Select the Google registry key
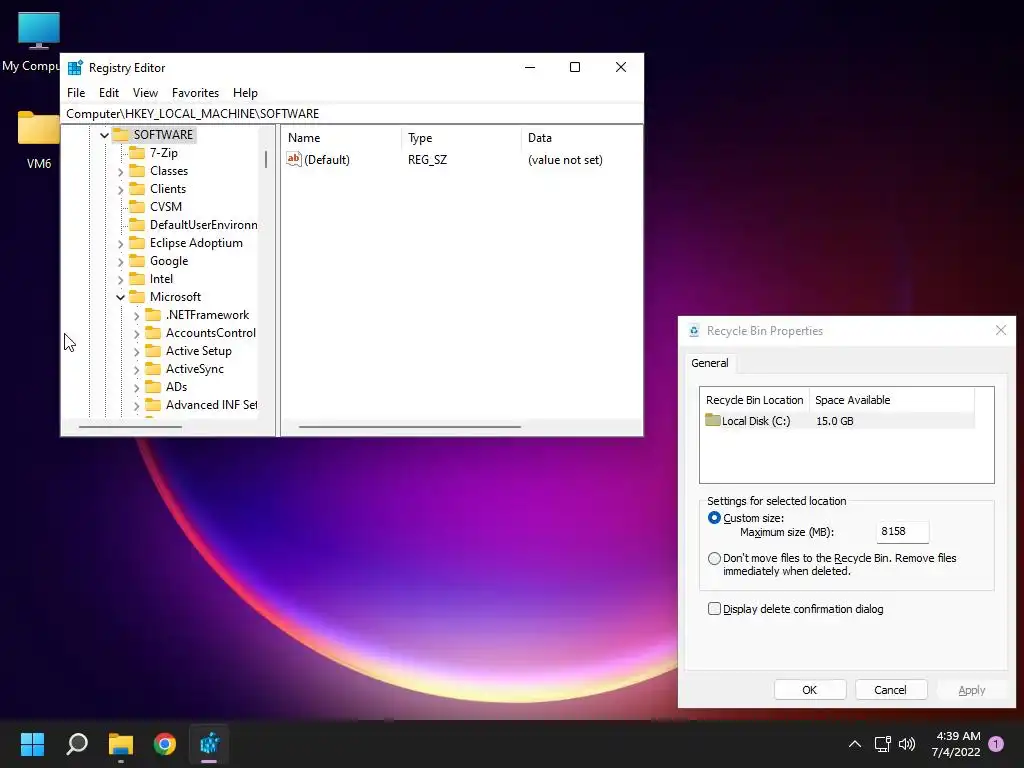This screenshot has height=768, width=1024. (168, 261)
